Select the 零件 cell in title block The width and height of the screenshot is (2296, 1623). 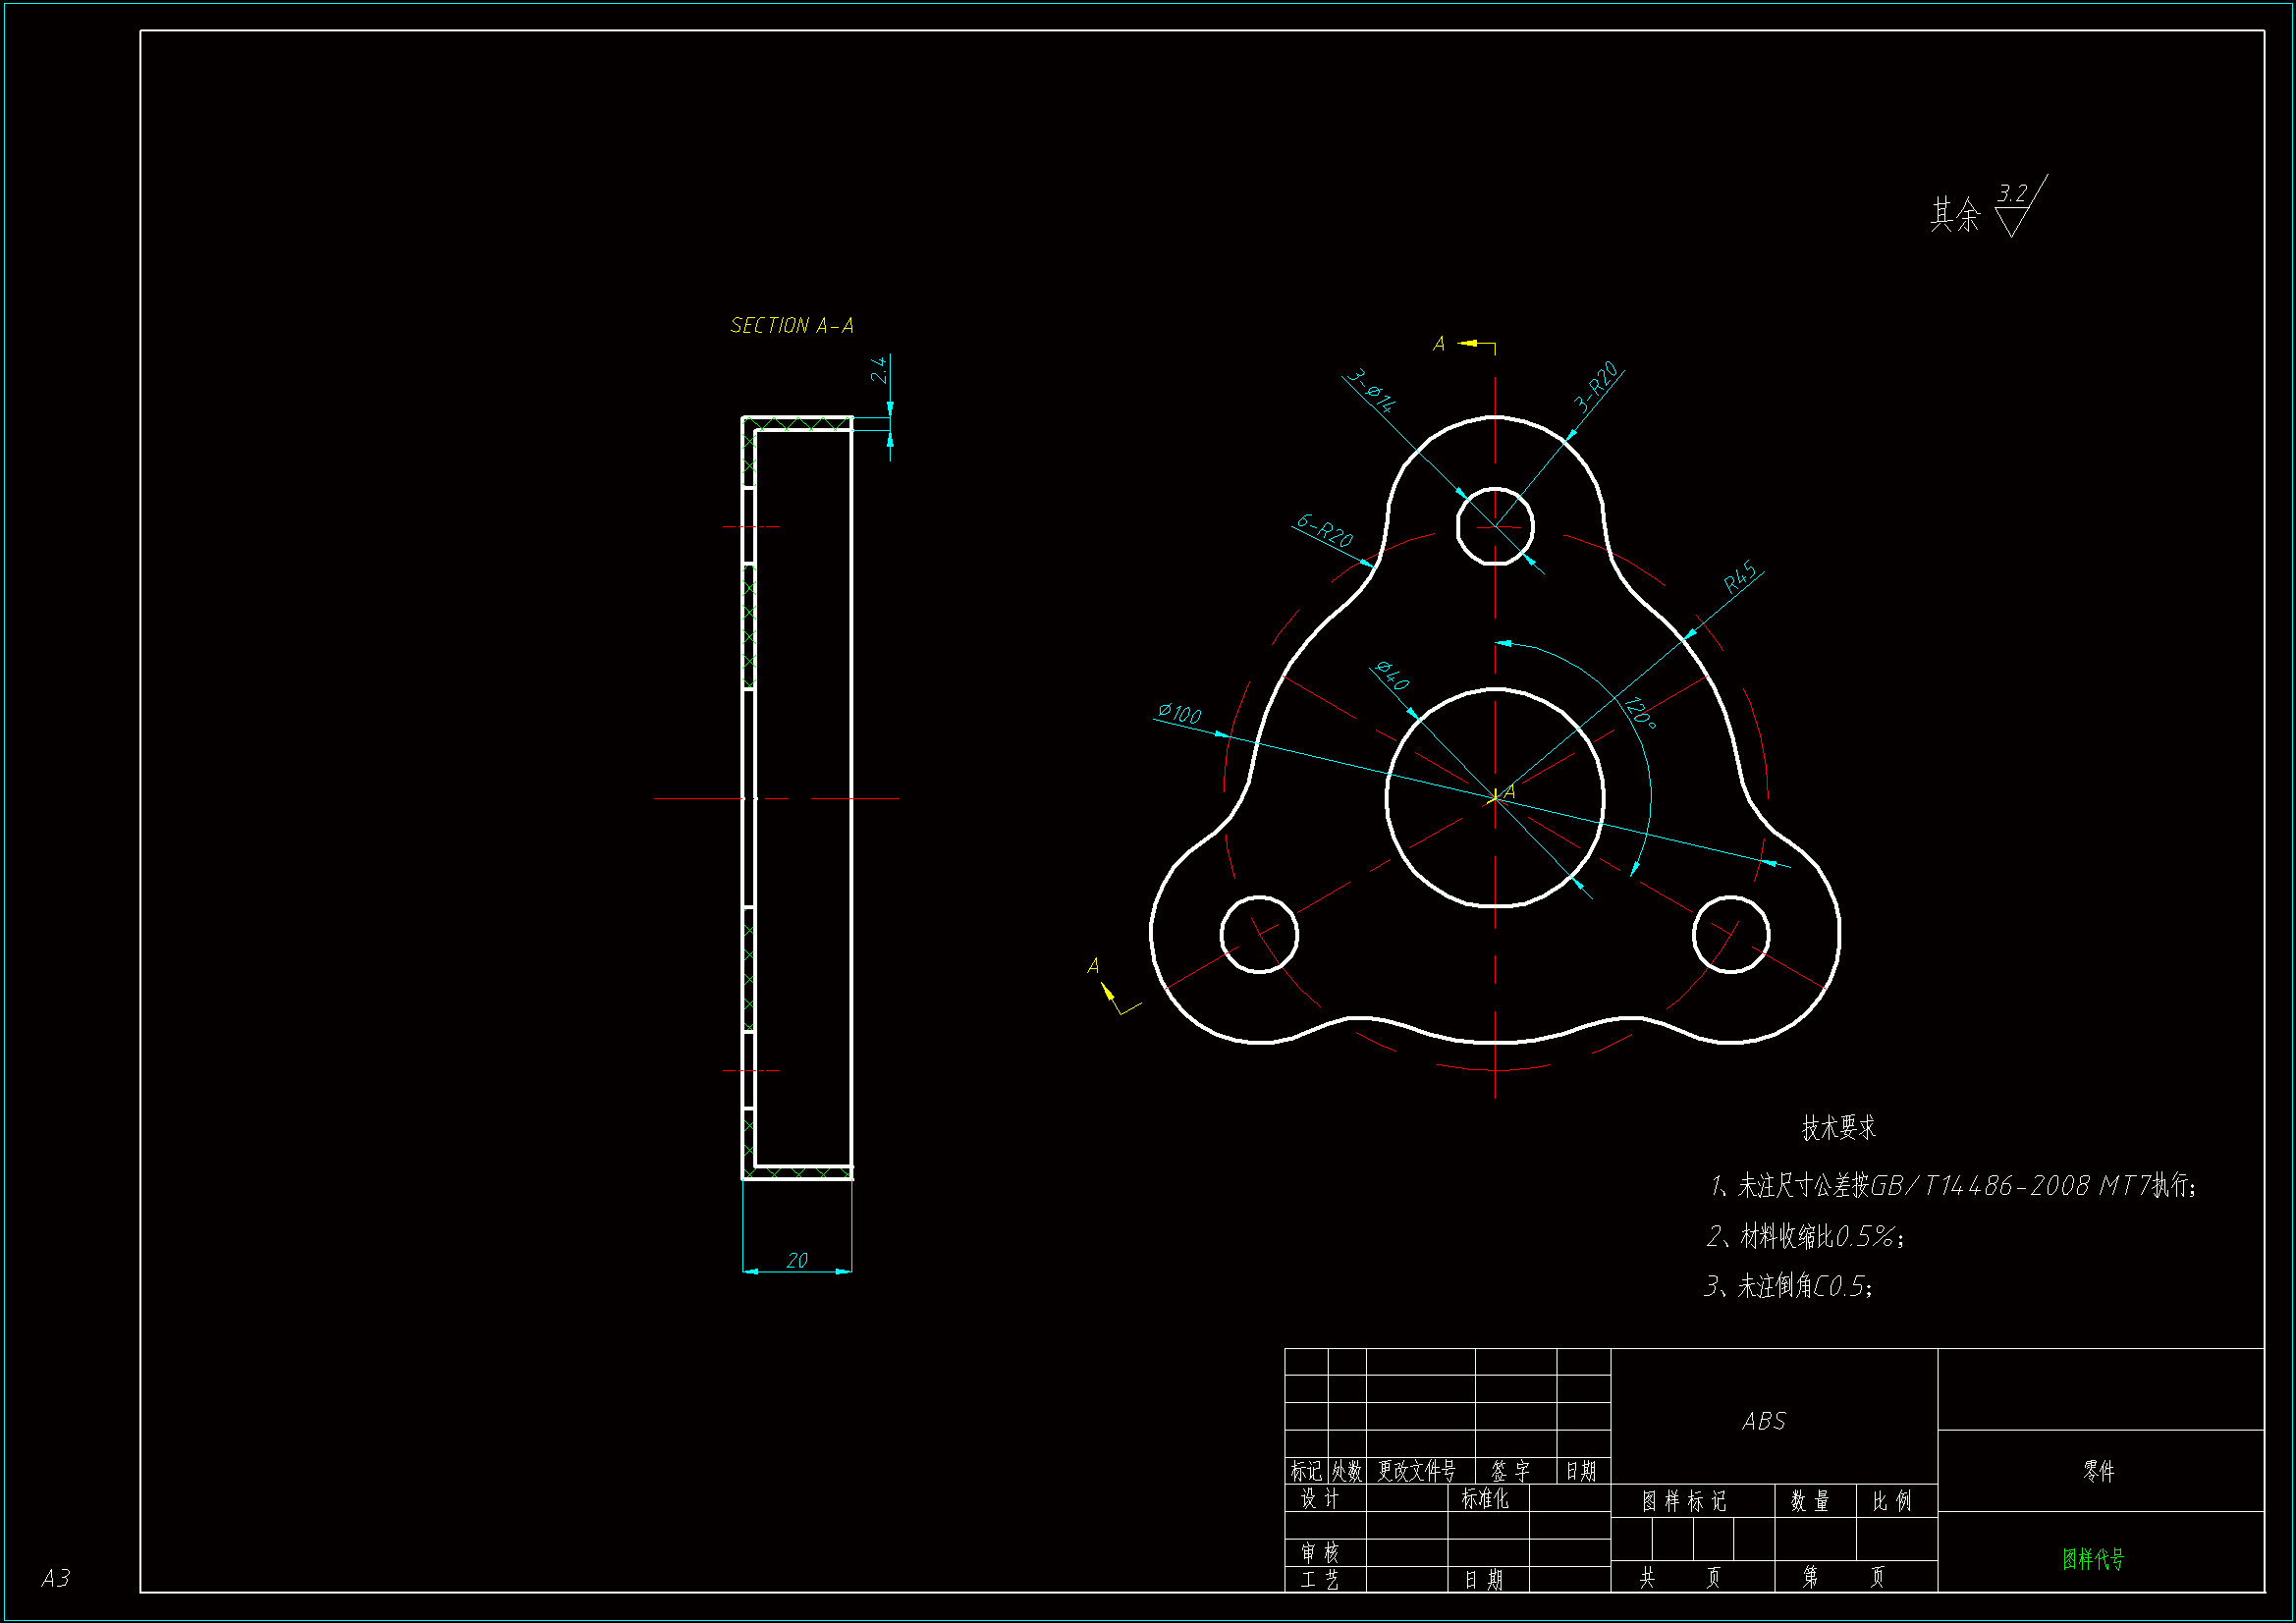coord(2099,1471)
